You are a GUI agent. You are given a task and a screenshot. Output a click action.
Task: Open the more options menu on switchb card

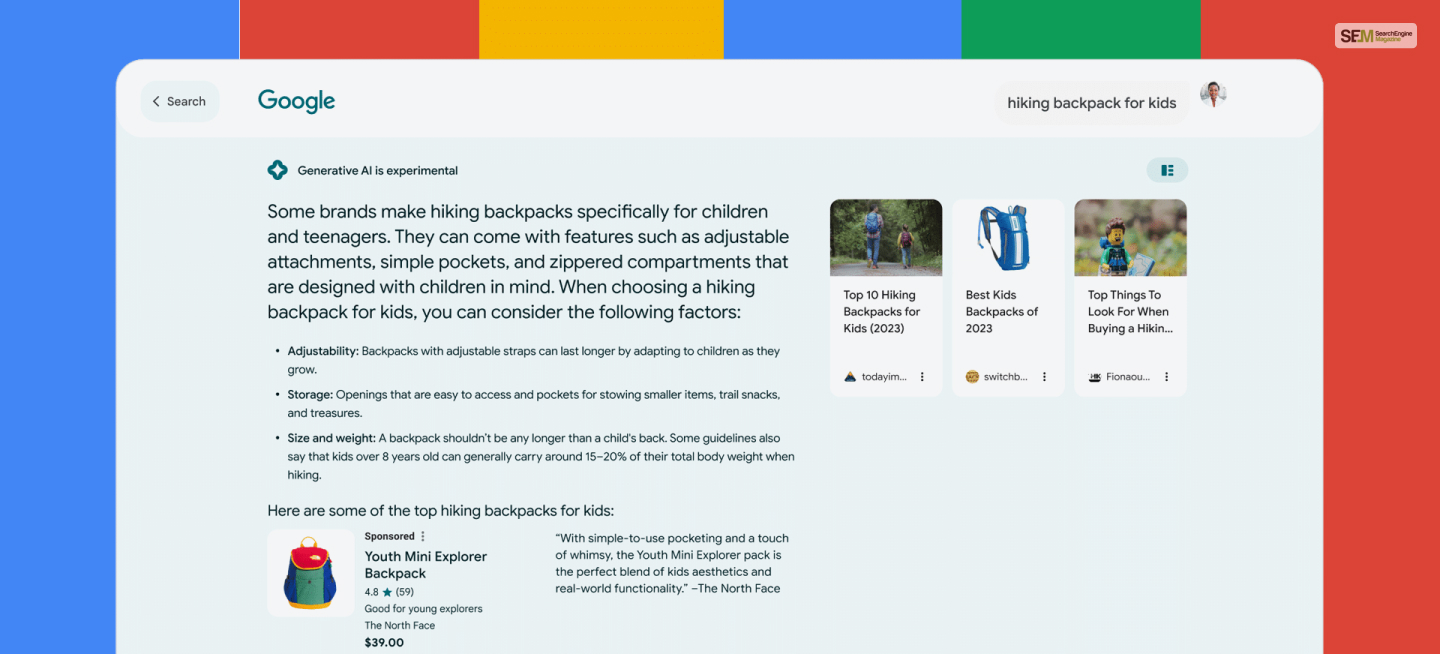[1044, 377]
